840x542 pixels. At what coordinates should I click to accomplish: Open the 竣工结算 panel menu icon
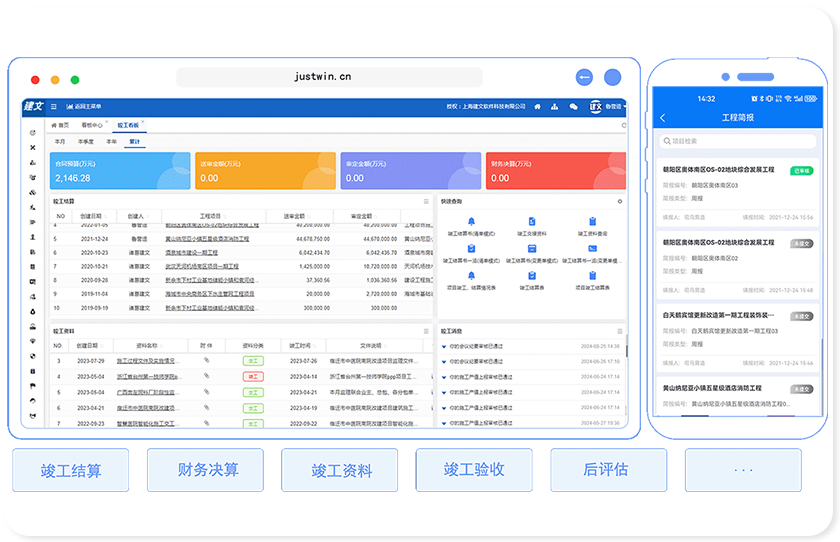pyautogui.click(x=425, y=201)
